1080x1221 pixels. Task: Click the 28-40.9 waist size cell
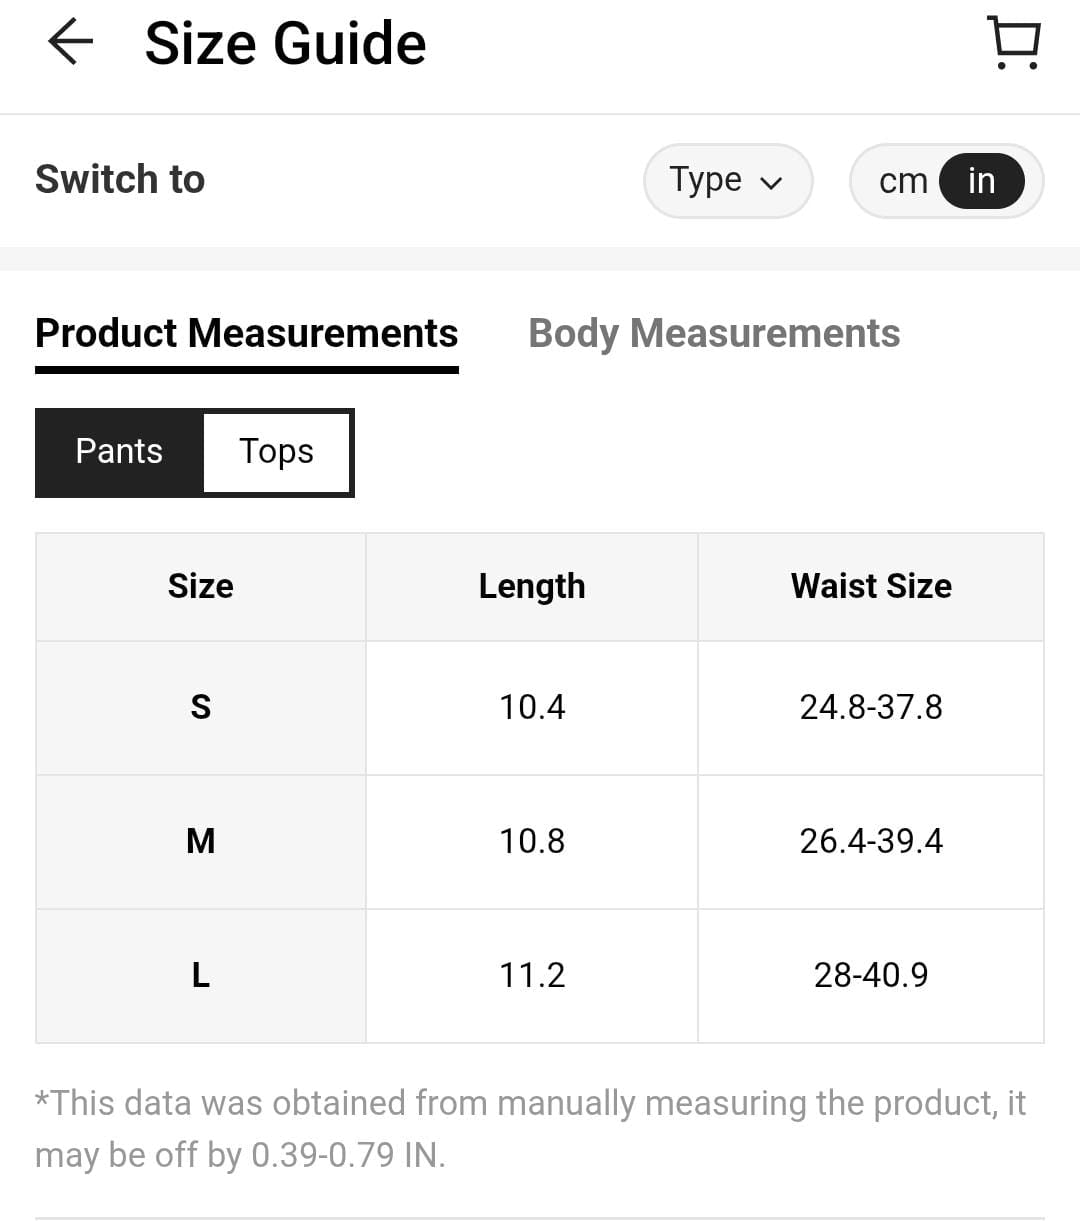(871, 975)
